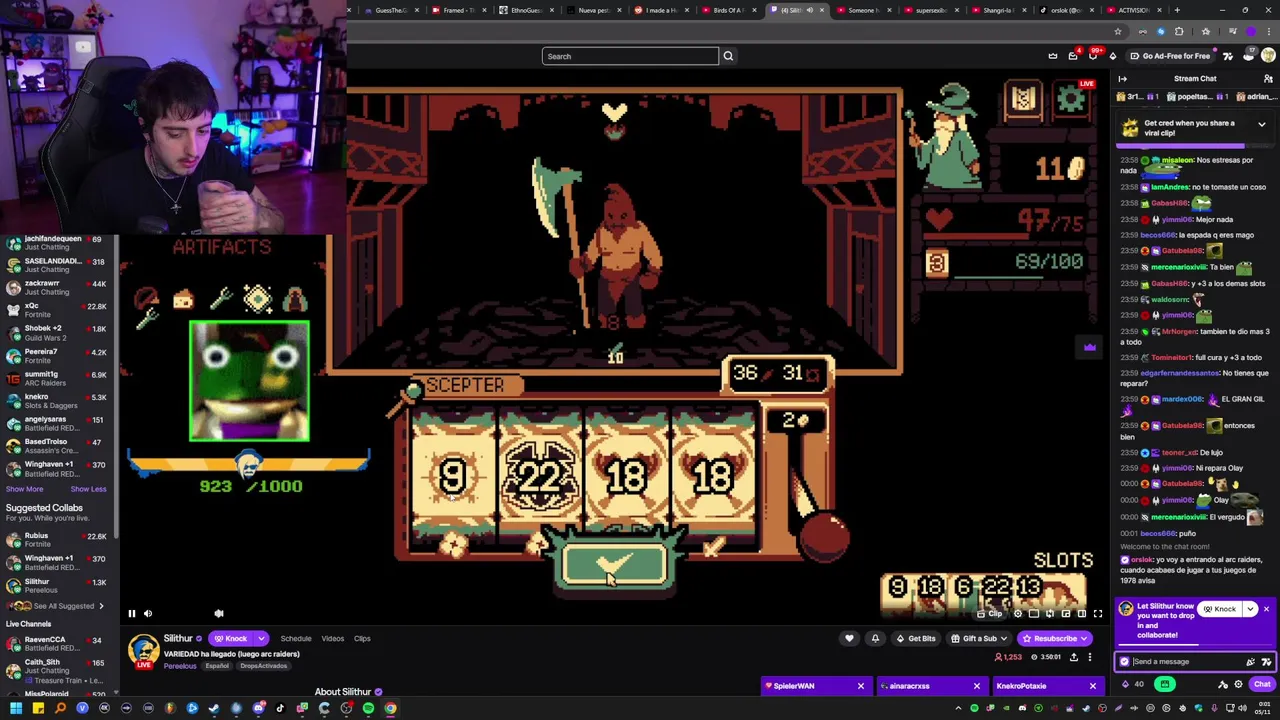Screen dimensions: 1280x720
Task: Click the Español tag
Action: [217, 666]
